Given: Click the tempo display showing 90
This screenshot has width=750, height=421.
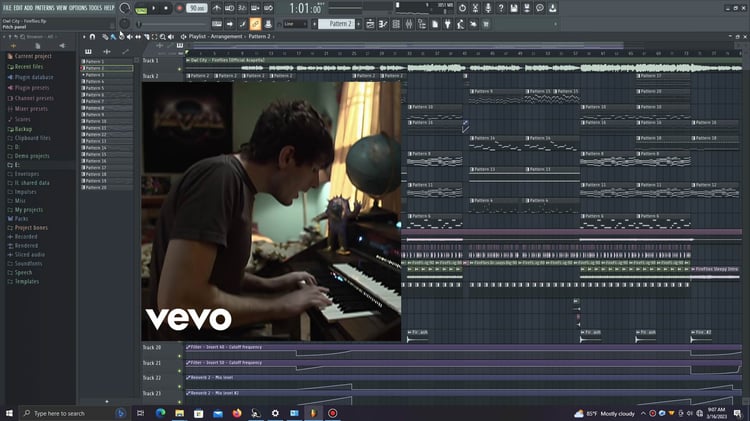Looking at the screenshot, I should (196, 8).
